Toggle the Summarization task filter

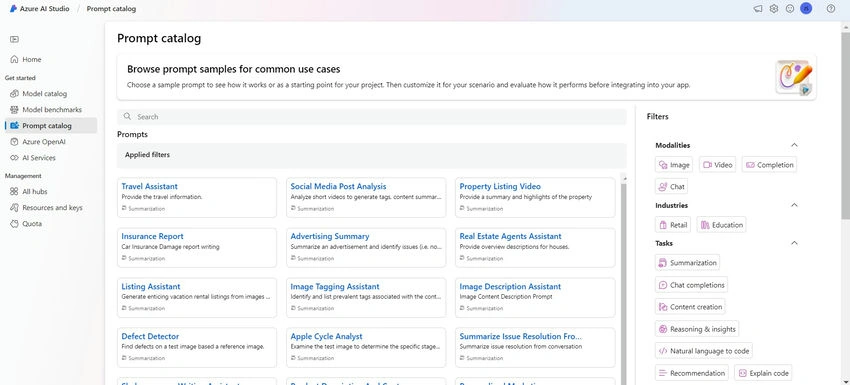687,262
